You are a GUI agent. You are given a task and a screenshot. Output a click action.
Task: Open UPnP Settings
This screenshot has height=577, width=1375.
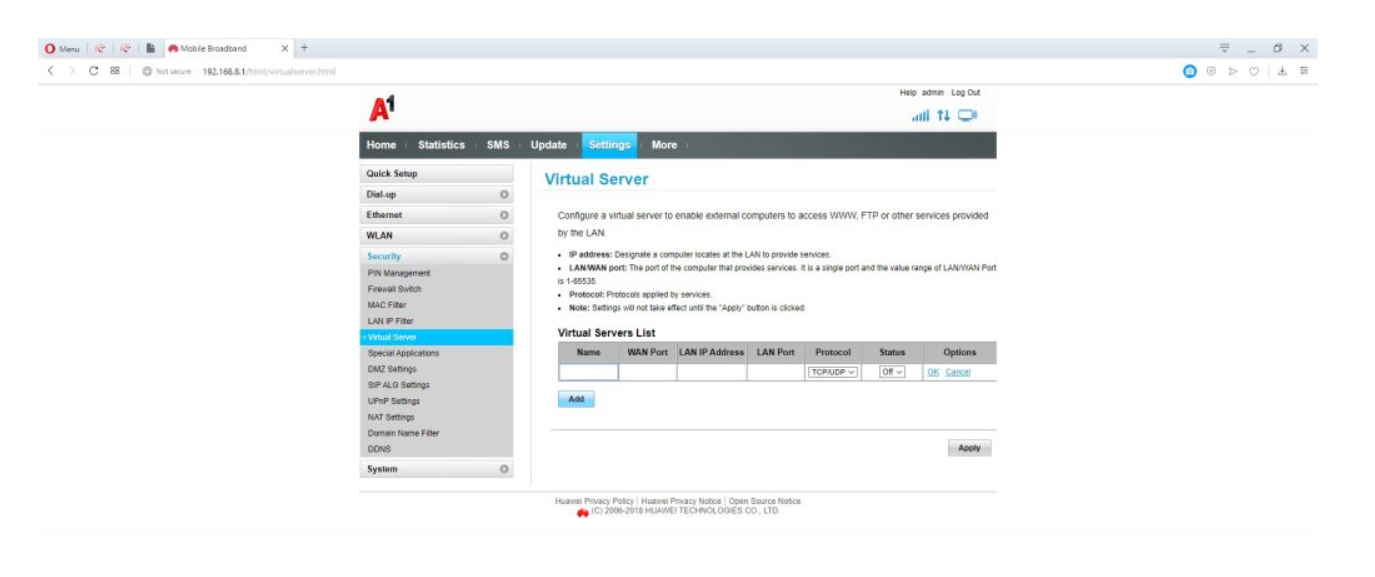pos(393,401)
